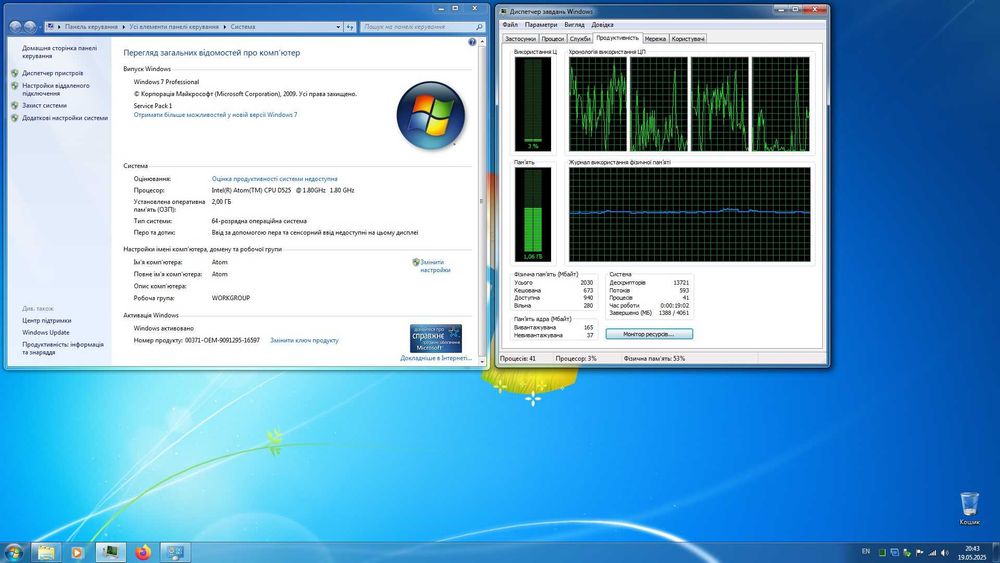Open help via the blue question mark icon
1000x563 pixels.
[472, 42]
